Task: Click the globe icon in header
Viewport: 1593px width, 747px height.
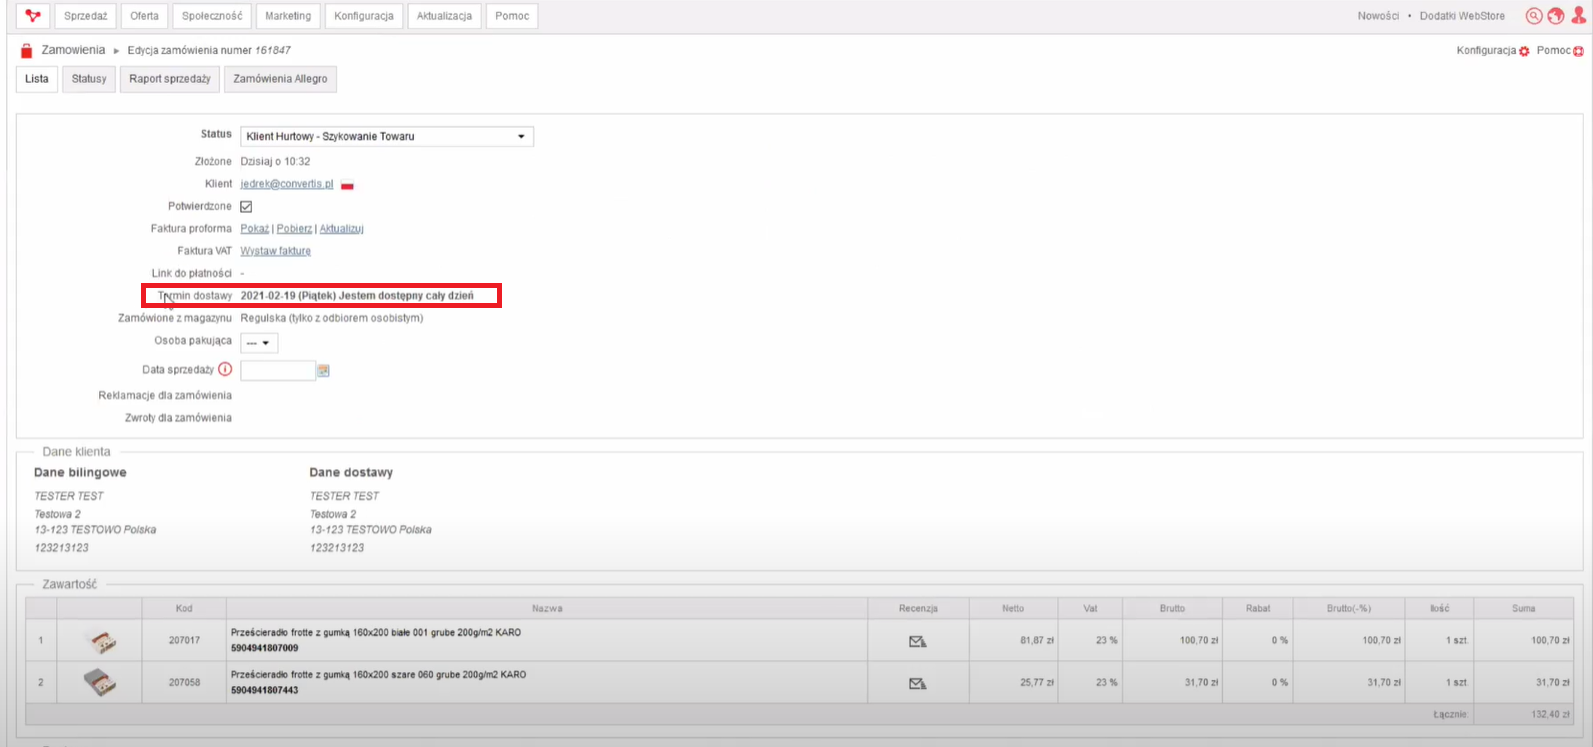Action: coord(1556,16)
